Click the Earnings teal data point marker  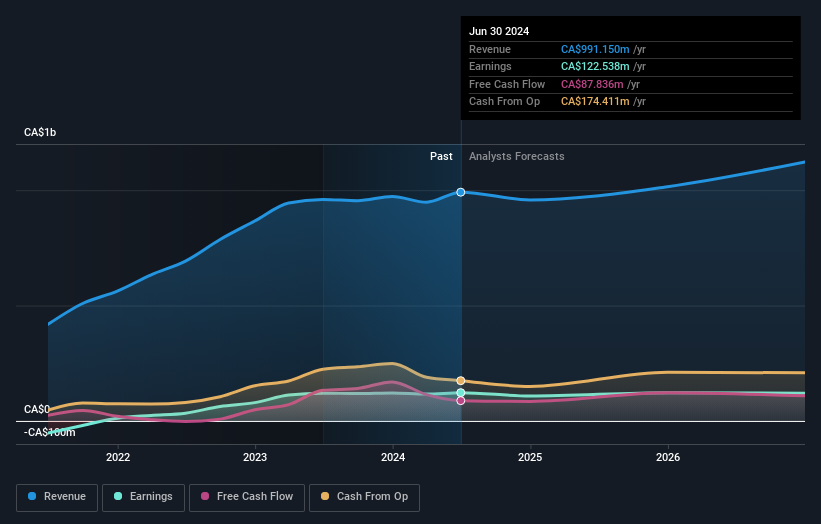pos(461,393)
